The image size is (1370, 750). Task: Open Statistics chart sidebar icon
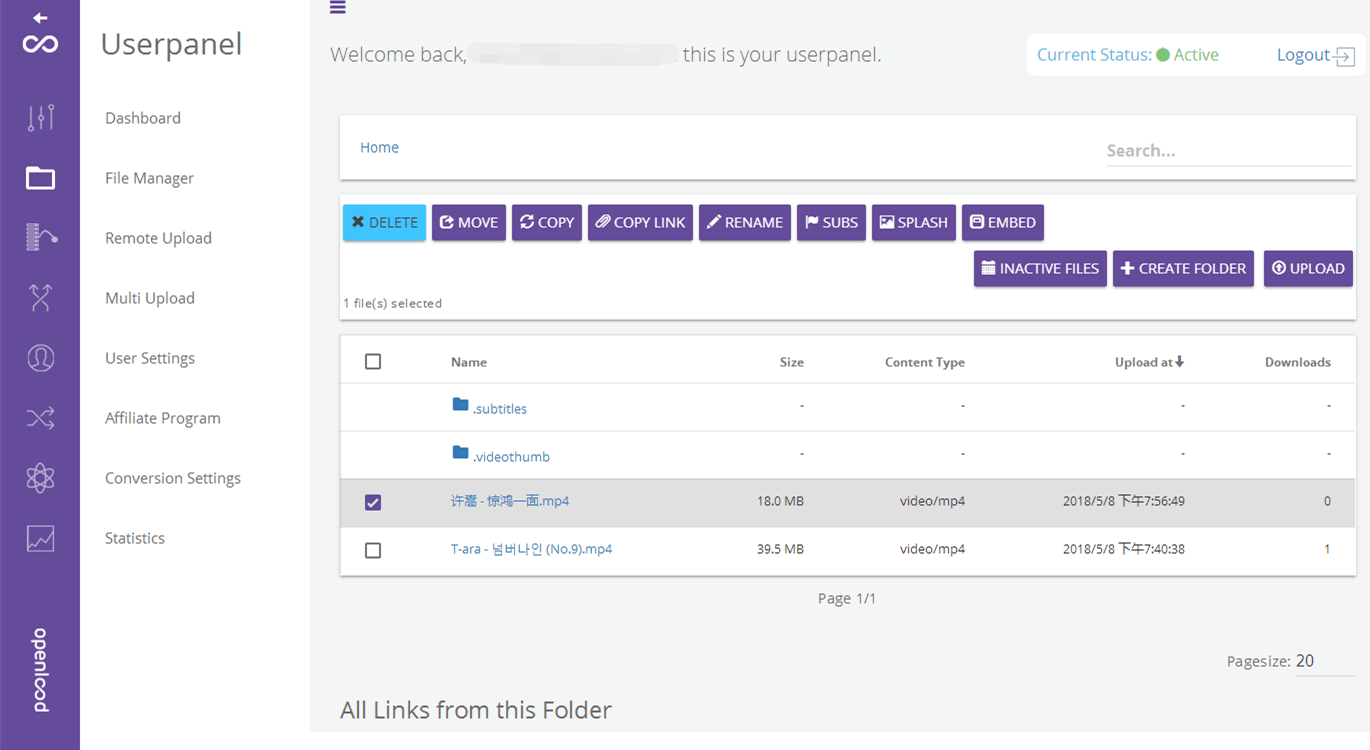pyautogui.click(x=40, y=538)
